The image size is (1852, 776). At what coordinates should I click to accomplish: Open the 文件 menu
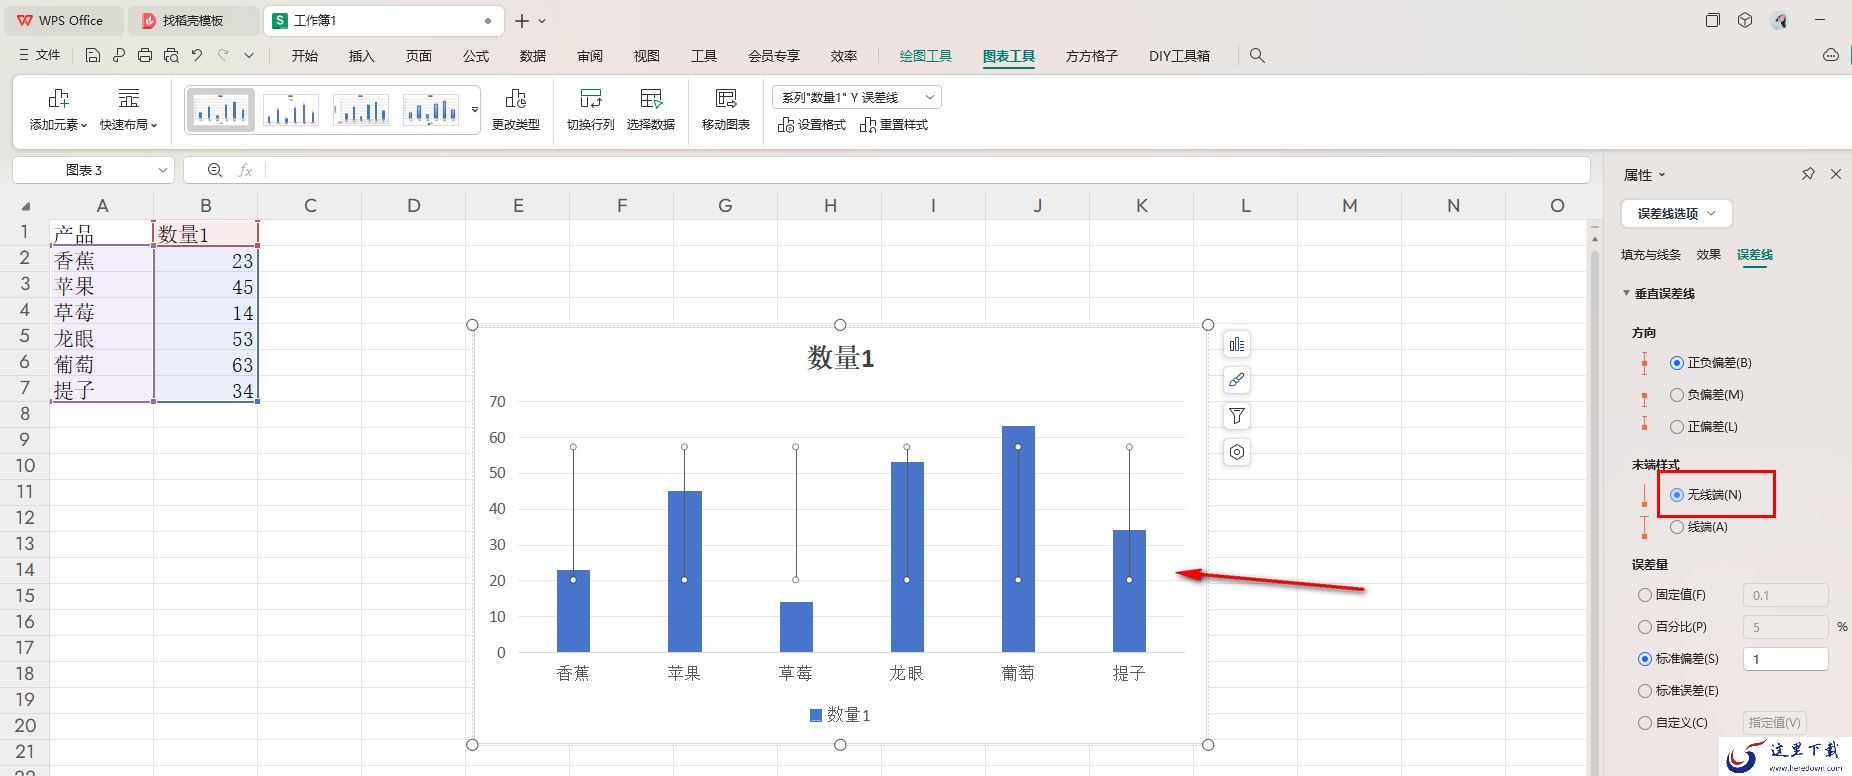coord(40,56)
